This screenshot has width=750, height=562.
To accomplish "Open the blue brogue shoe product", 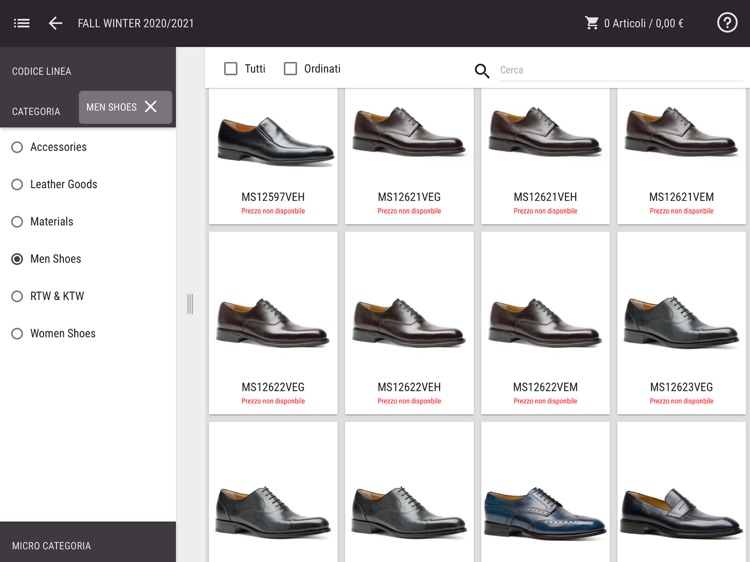I will click(545, 514).
